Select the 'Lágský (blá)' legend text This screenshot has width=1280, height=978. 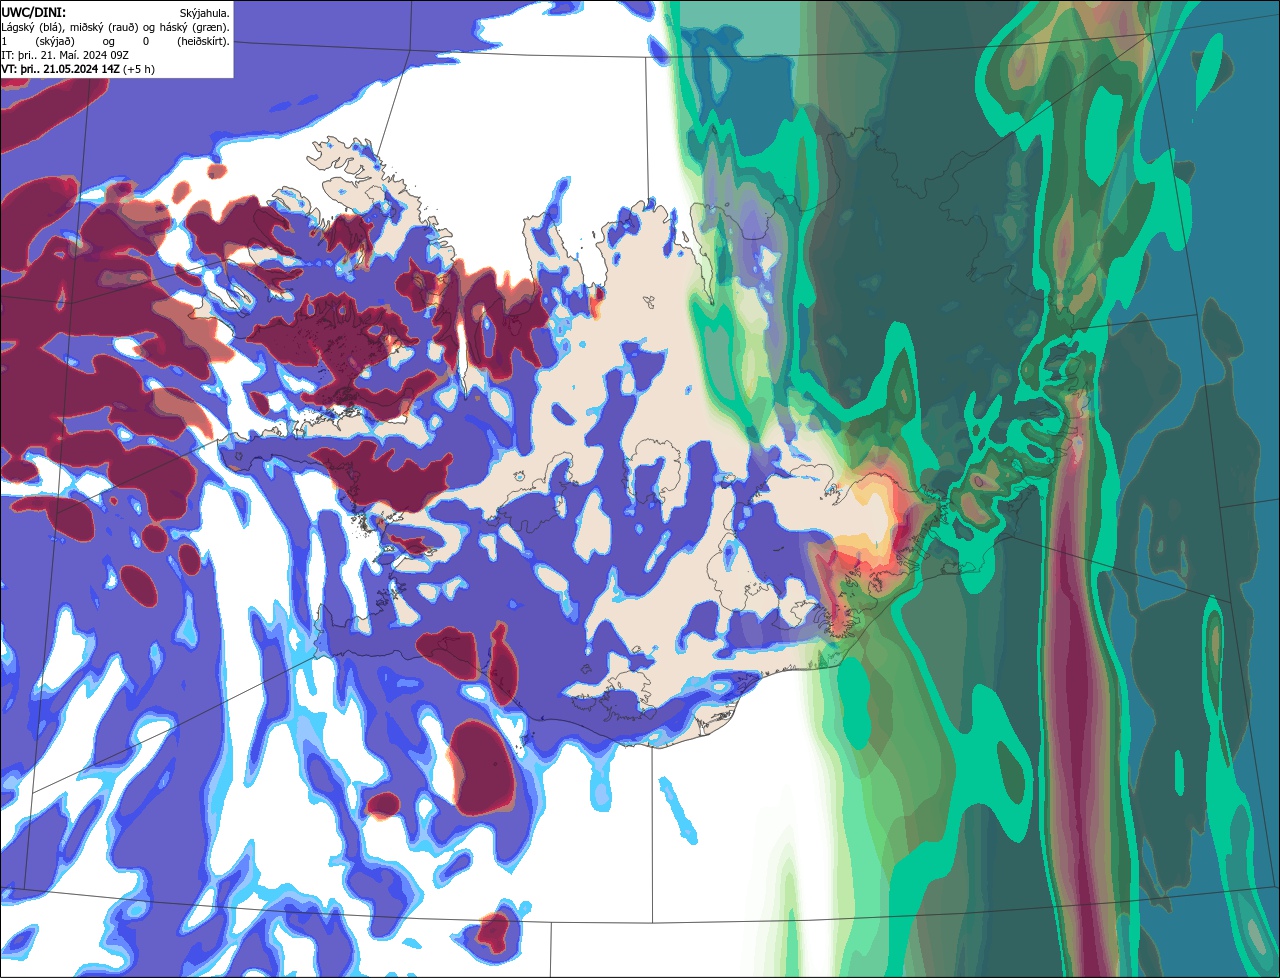point(31,28)
